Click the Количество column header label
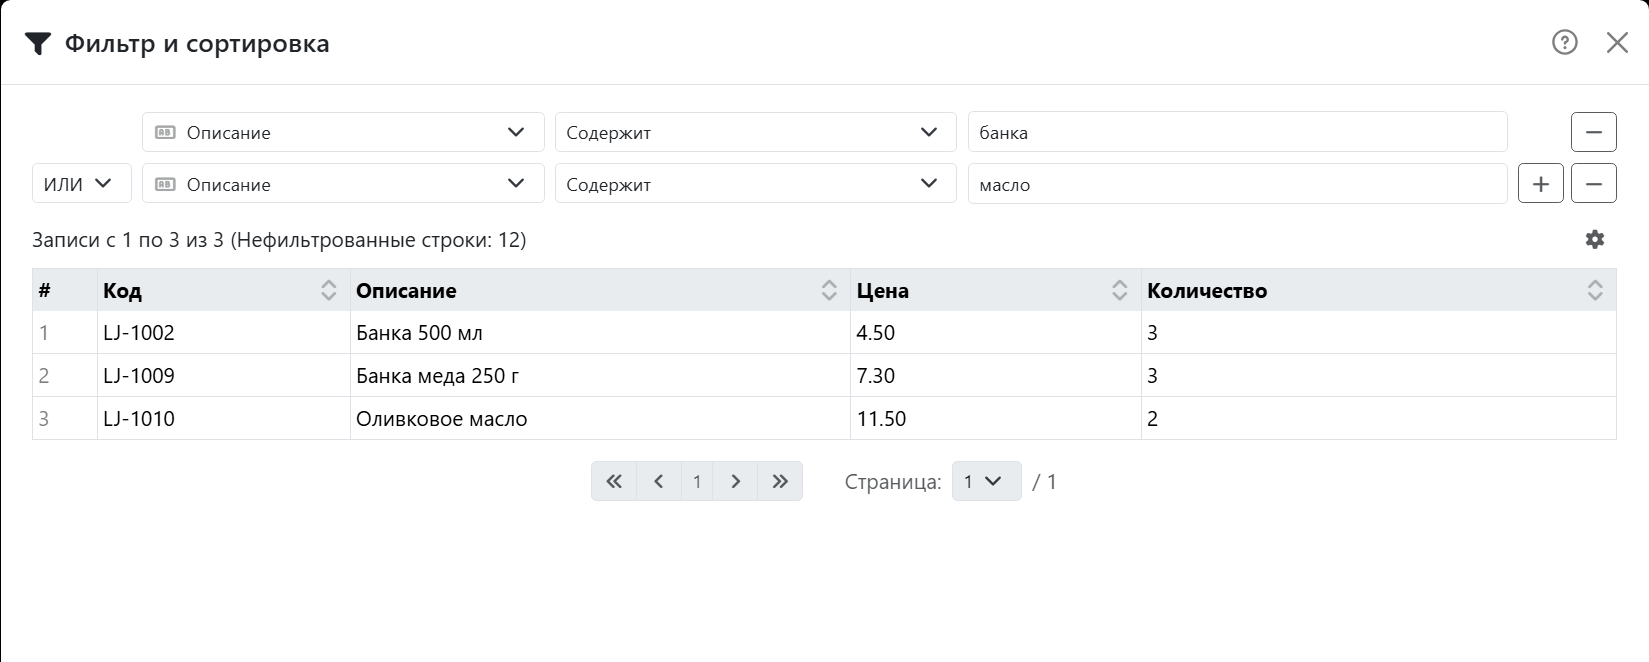 click(1207, 290)
